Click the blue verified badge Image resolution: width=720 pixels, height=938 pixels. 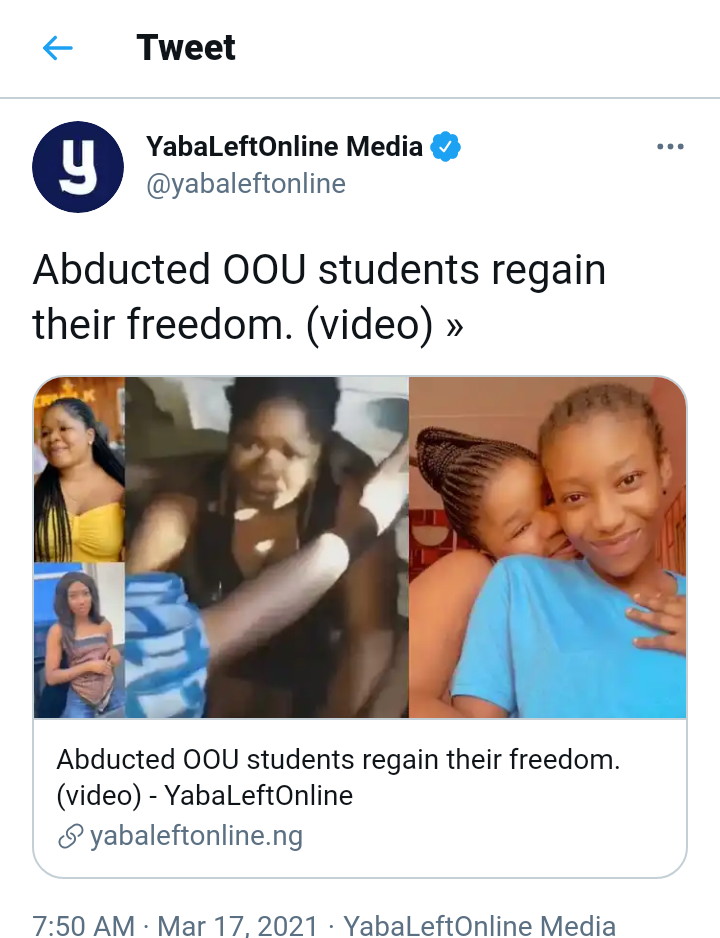coord(446,147)
